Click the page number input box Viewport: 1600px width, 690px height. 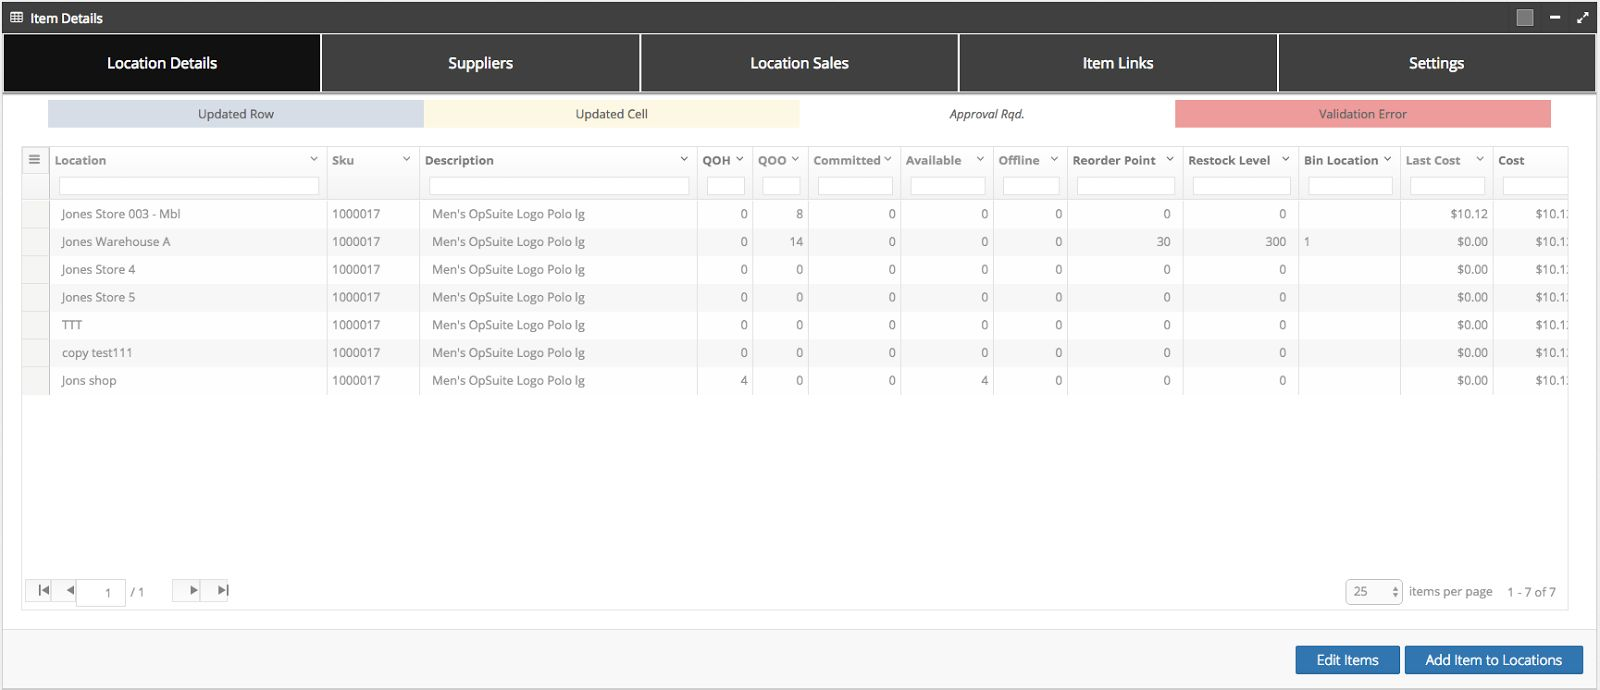pyautogui.click(x=101, y=592)
